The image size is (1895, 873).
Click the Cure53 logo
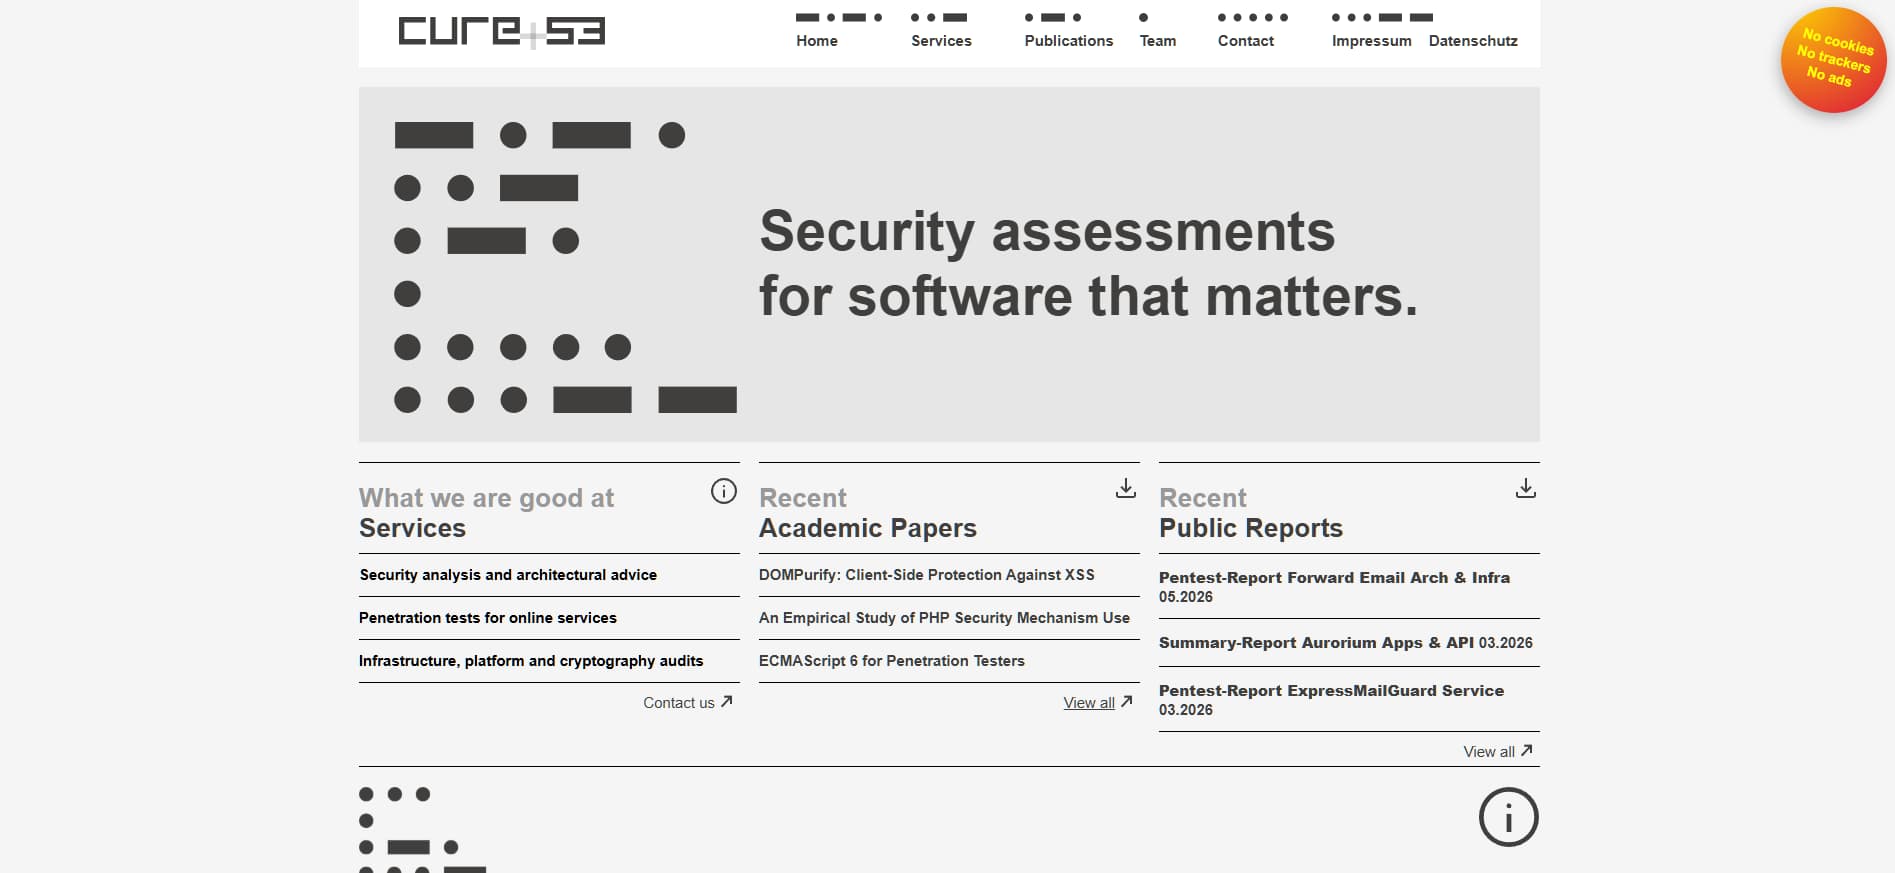coord(501,31)
